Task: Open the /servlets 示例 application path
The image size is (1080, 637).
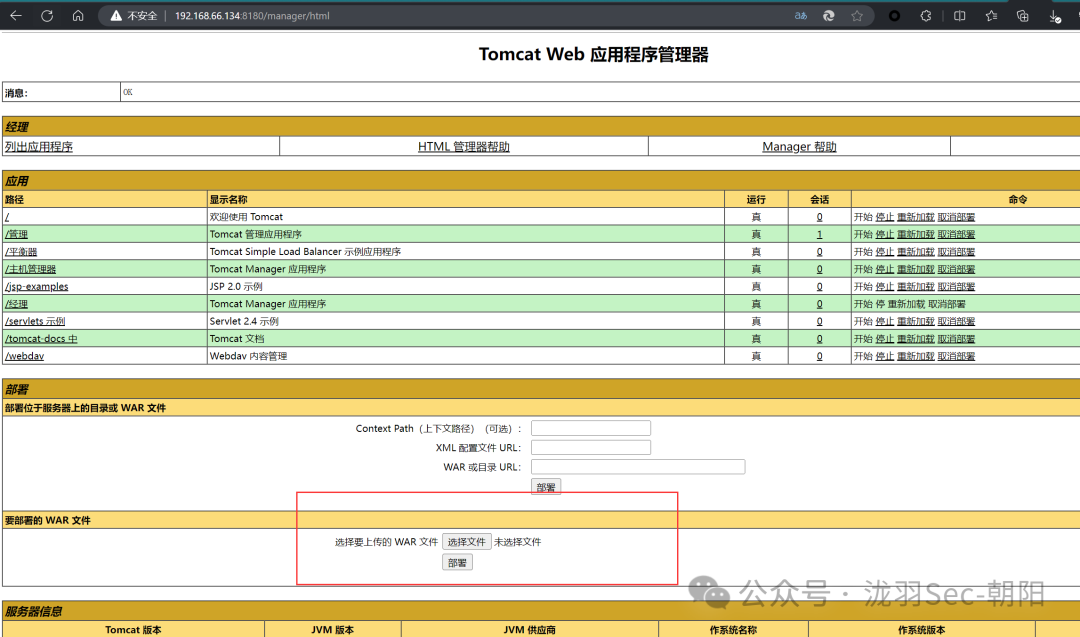Action: 35,322
